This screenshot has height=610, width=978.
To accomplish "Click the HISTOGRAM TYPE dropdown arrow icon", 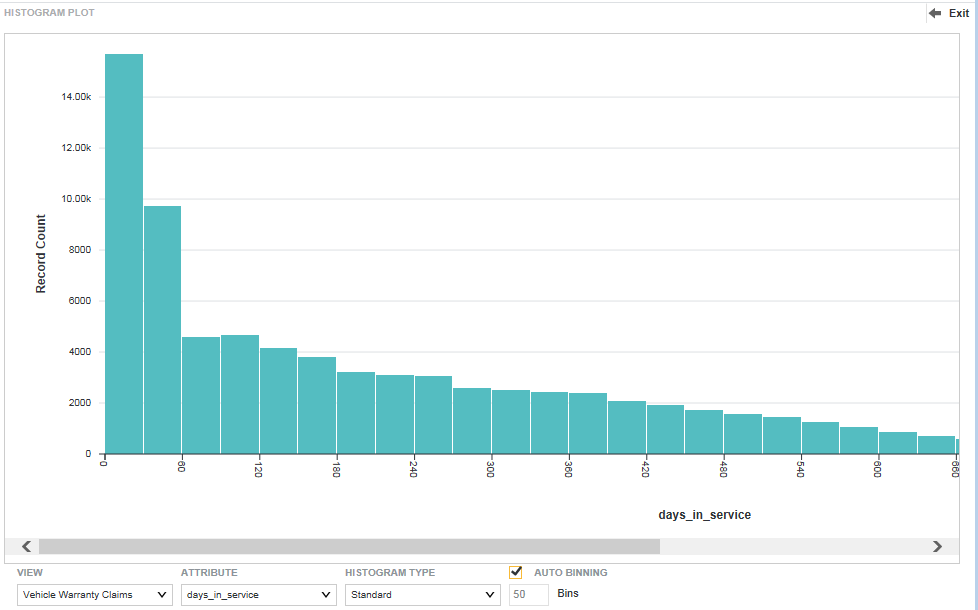I will point(489,594).
